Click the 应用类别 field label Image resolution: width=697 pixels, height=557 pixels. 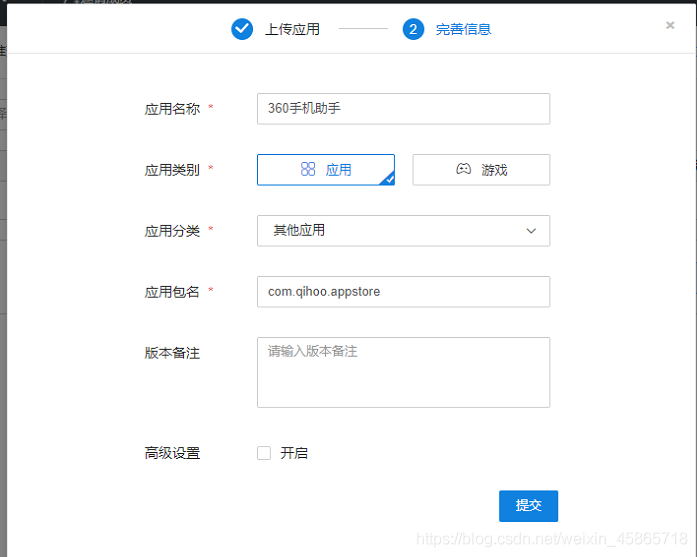coord(172,170)
